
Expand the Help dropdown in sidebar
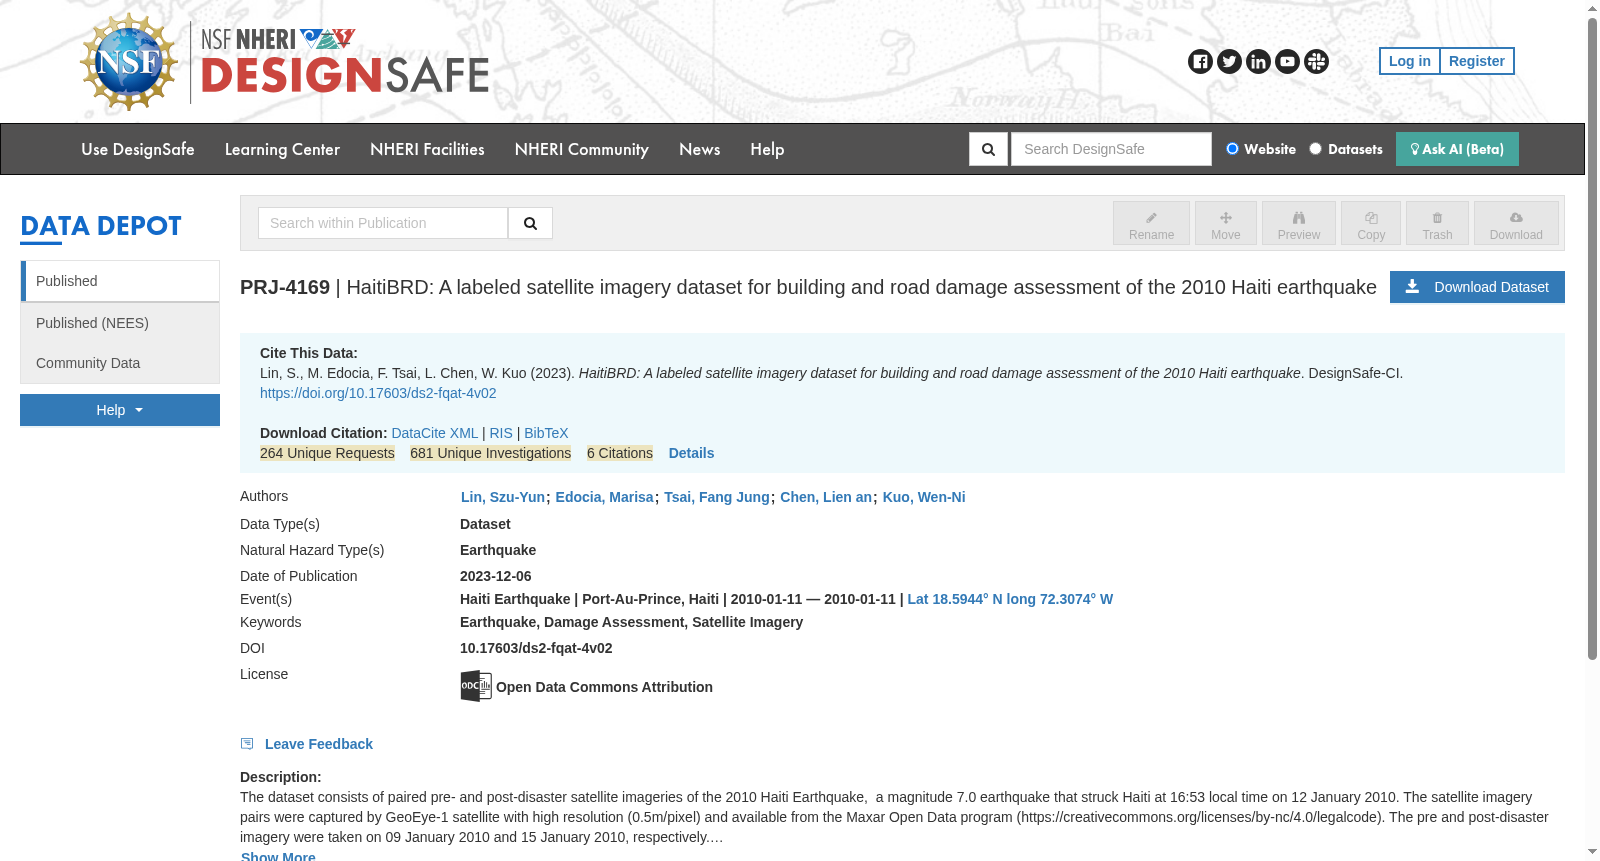pyautogui.click(x=120, y=410)
